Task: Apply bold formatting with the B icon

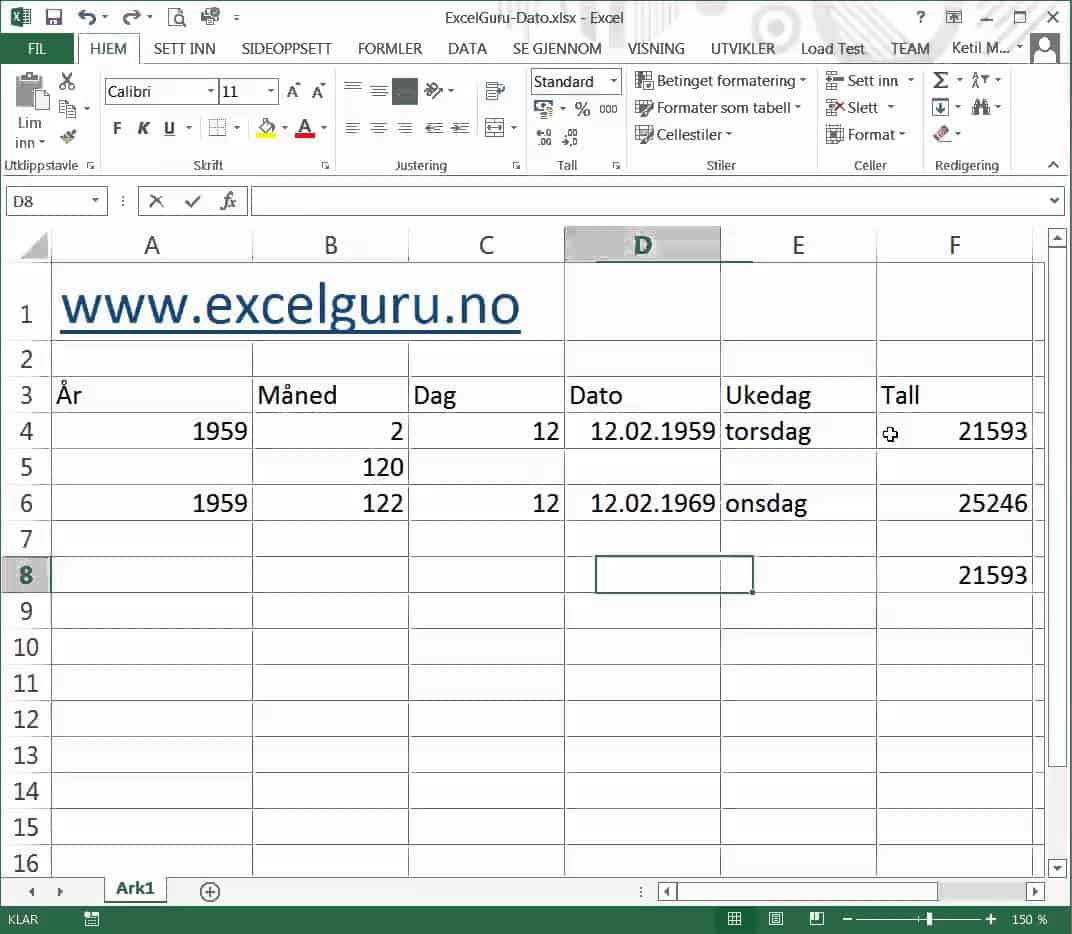Action: pos(116,128)
